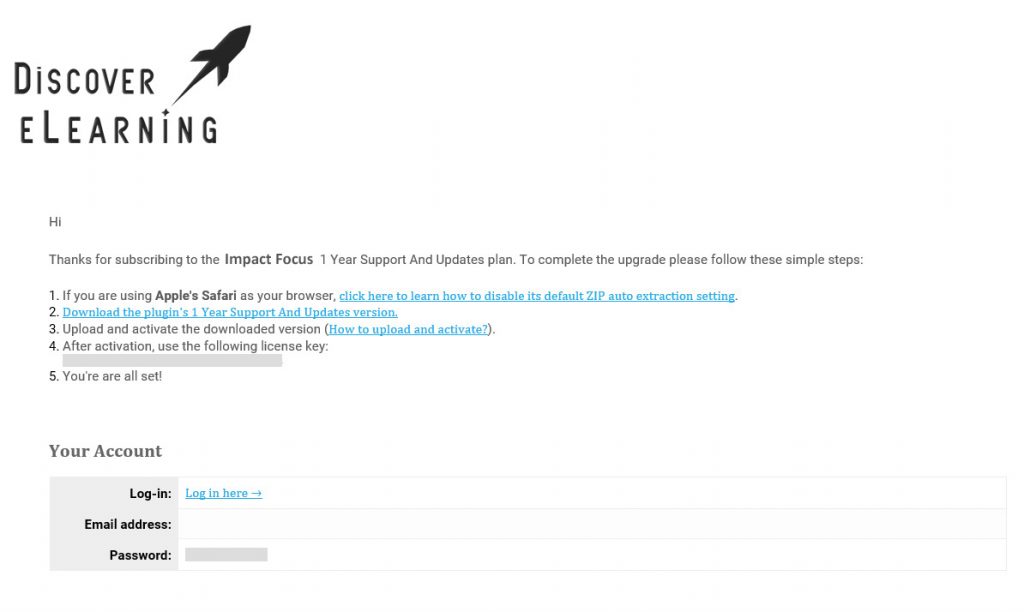Click the eLearning text in logo
1024x612 pixels.
[x=119, y=127]
